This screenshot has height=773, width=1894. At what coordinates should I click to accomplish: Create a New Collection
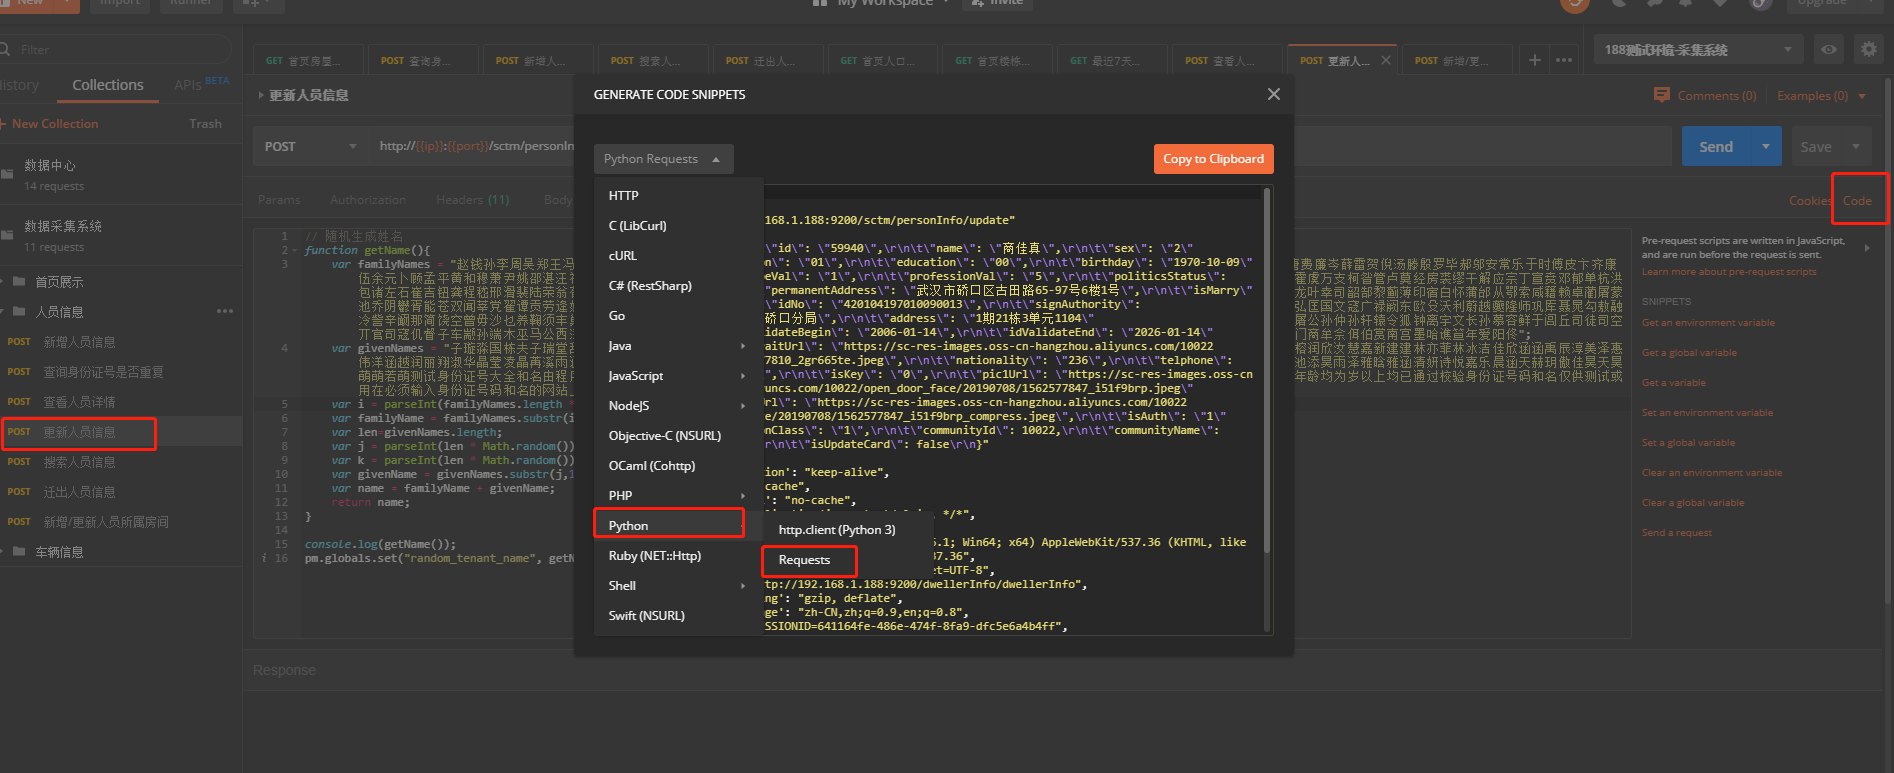tap(49, 123)
